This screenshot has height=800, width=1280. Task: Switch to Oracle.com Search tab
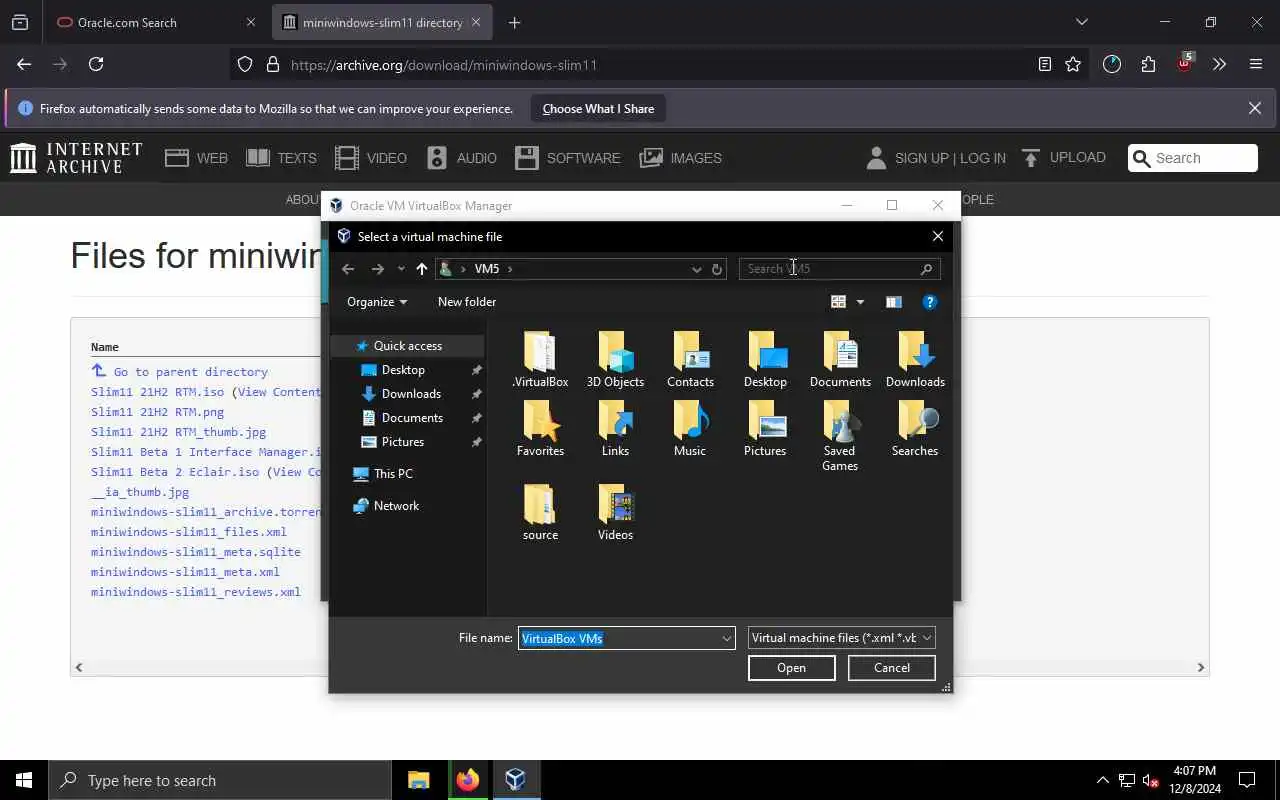pyautogui.click(x=155, y=22)
